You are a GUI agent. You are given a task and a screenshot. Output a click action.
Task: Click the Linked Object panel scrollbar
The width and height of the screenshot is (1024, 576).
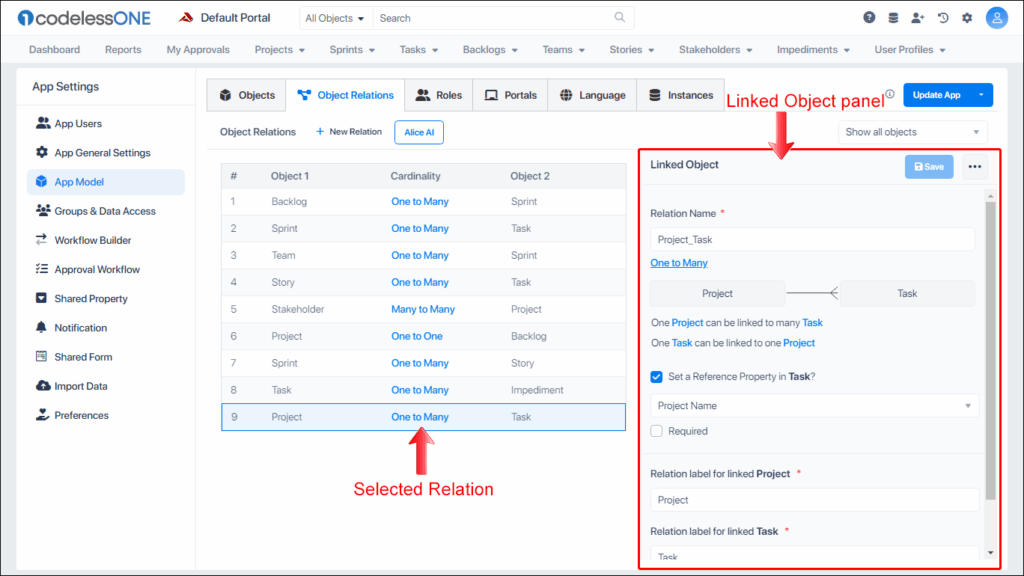[x=990, y=350]
